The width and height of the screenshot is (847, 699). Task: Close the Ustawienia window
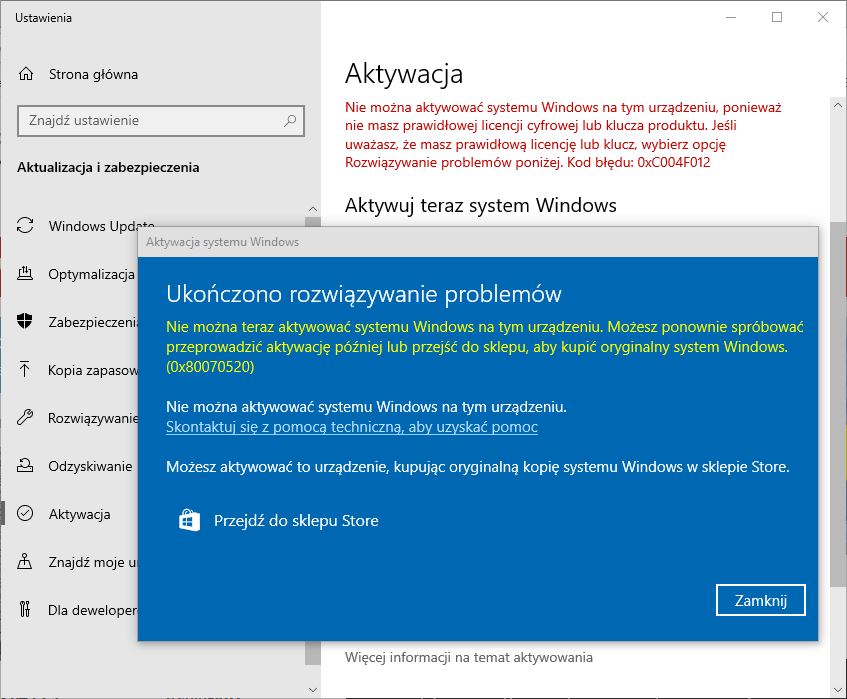coord(823,17)
